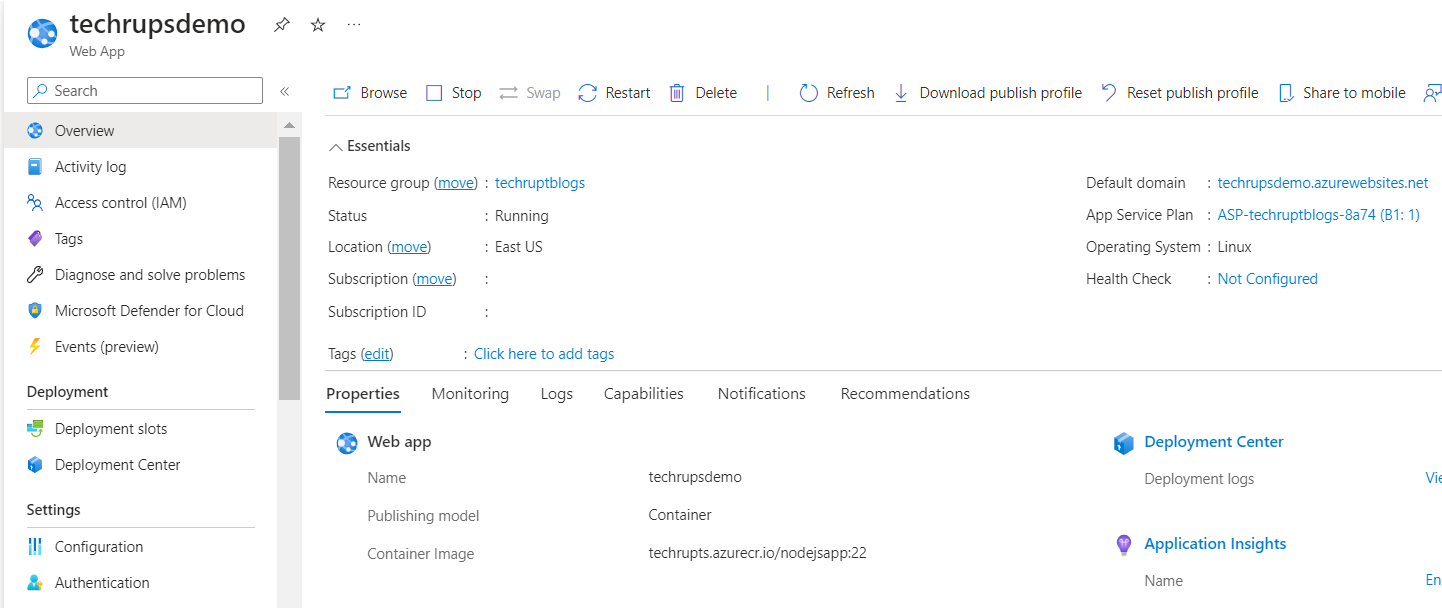The image size is (1442, 608).
Task: Click the Swap toolbar button
Action: pyautogui.click(x=530, y=93)
